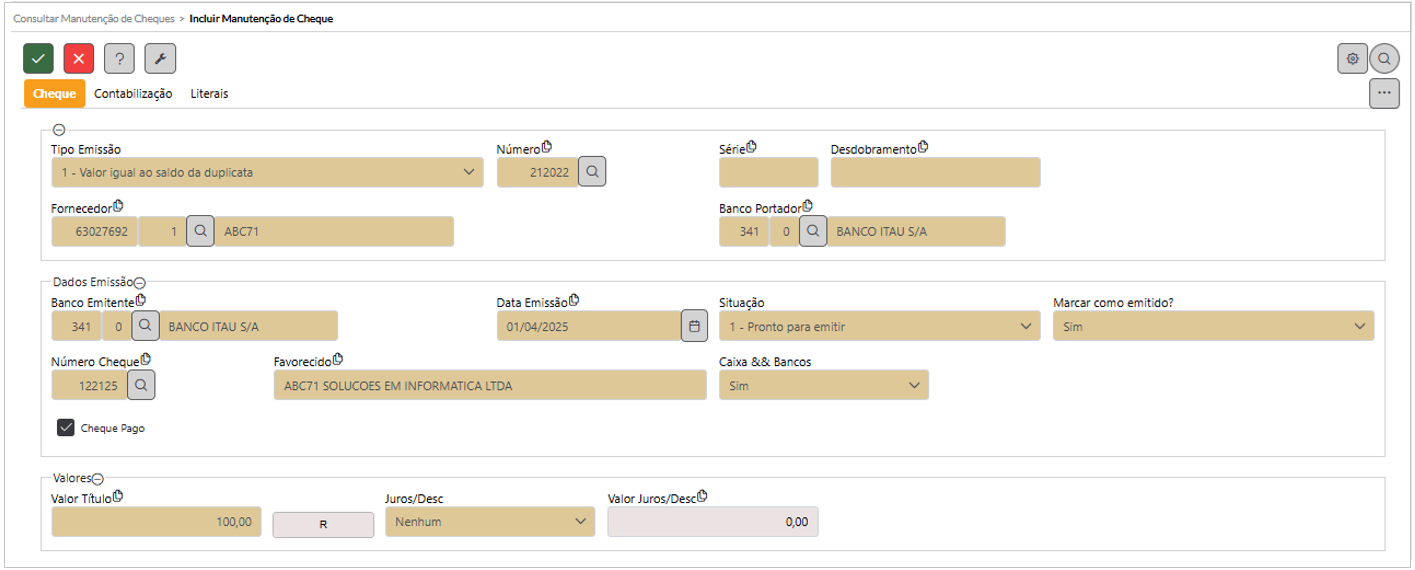Collapse the Dados Emissão section
This screenshot has height=570, width=1415.
pyautogui.click(x=140, y=284)
